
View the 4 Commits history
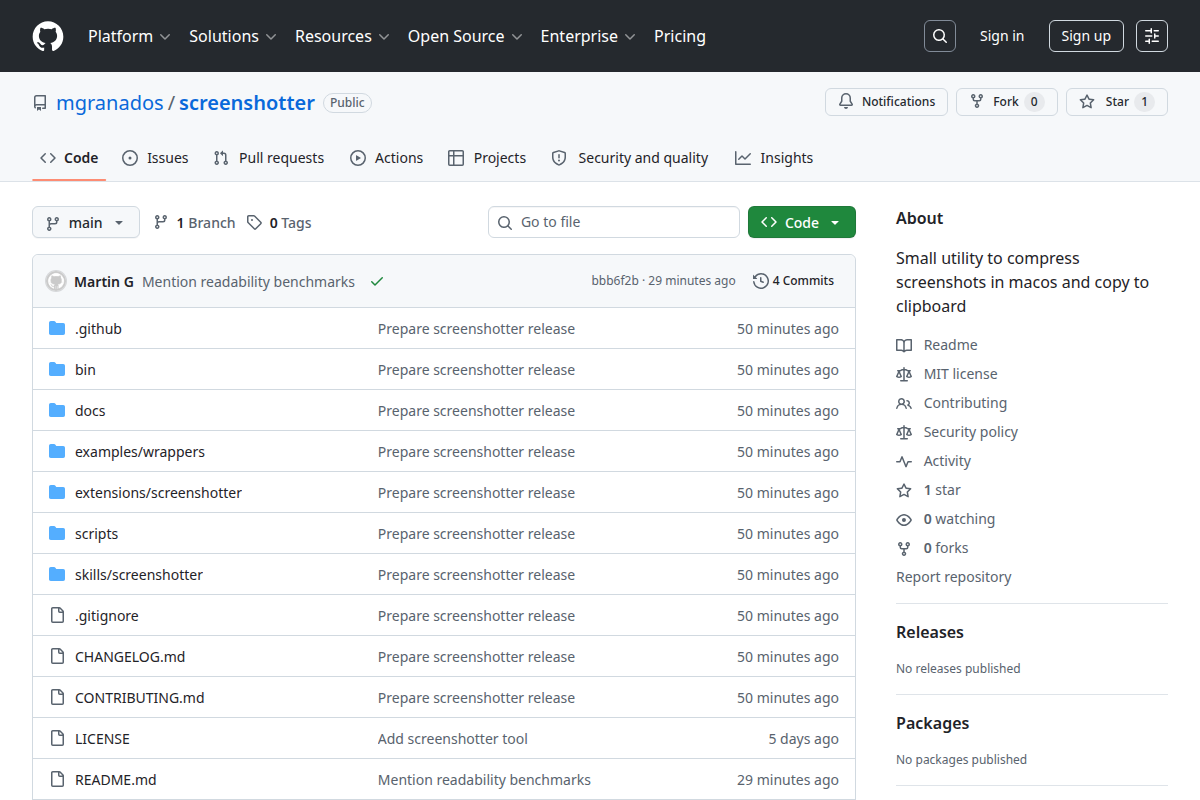coord(793,281)
